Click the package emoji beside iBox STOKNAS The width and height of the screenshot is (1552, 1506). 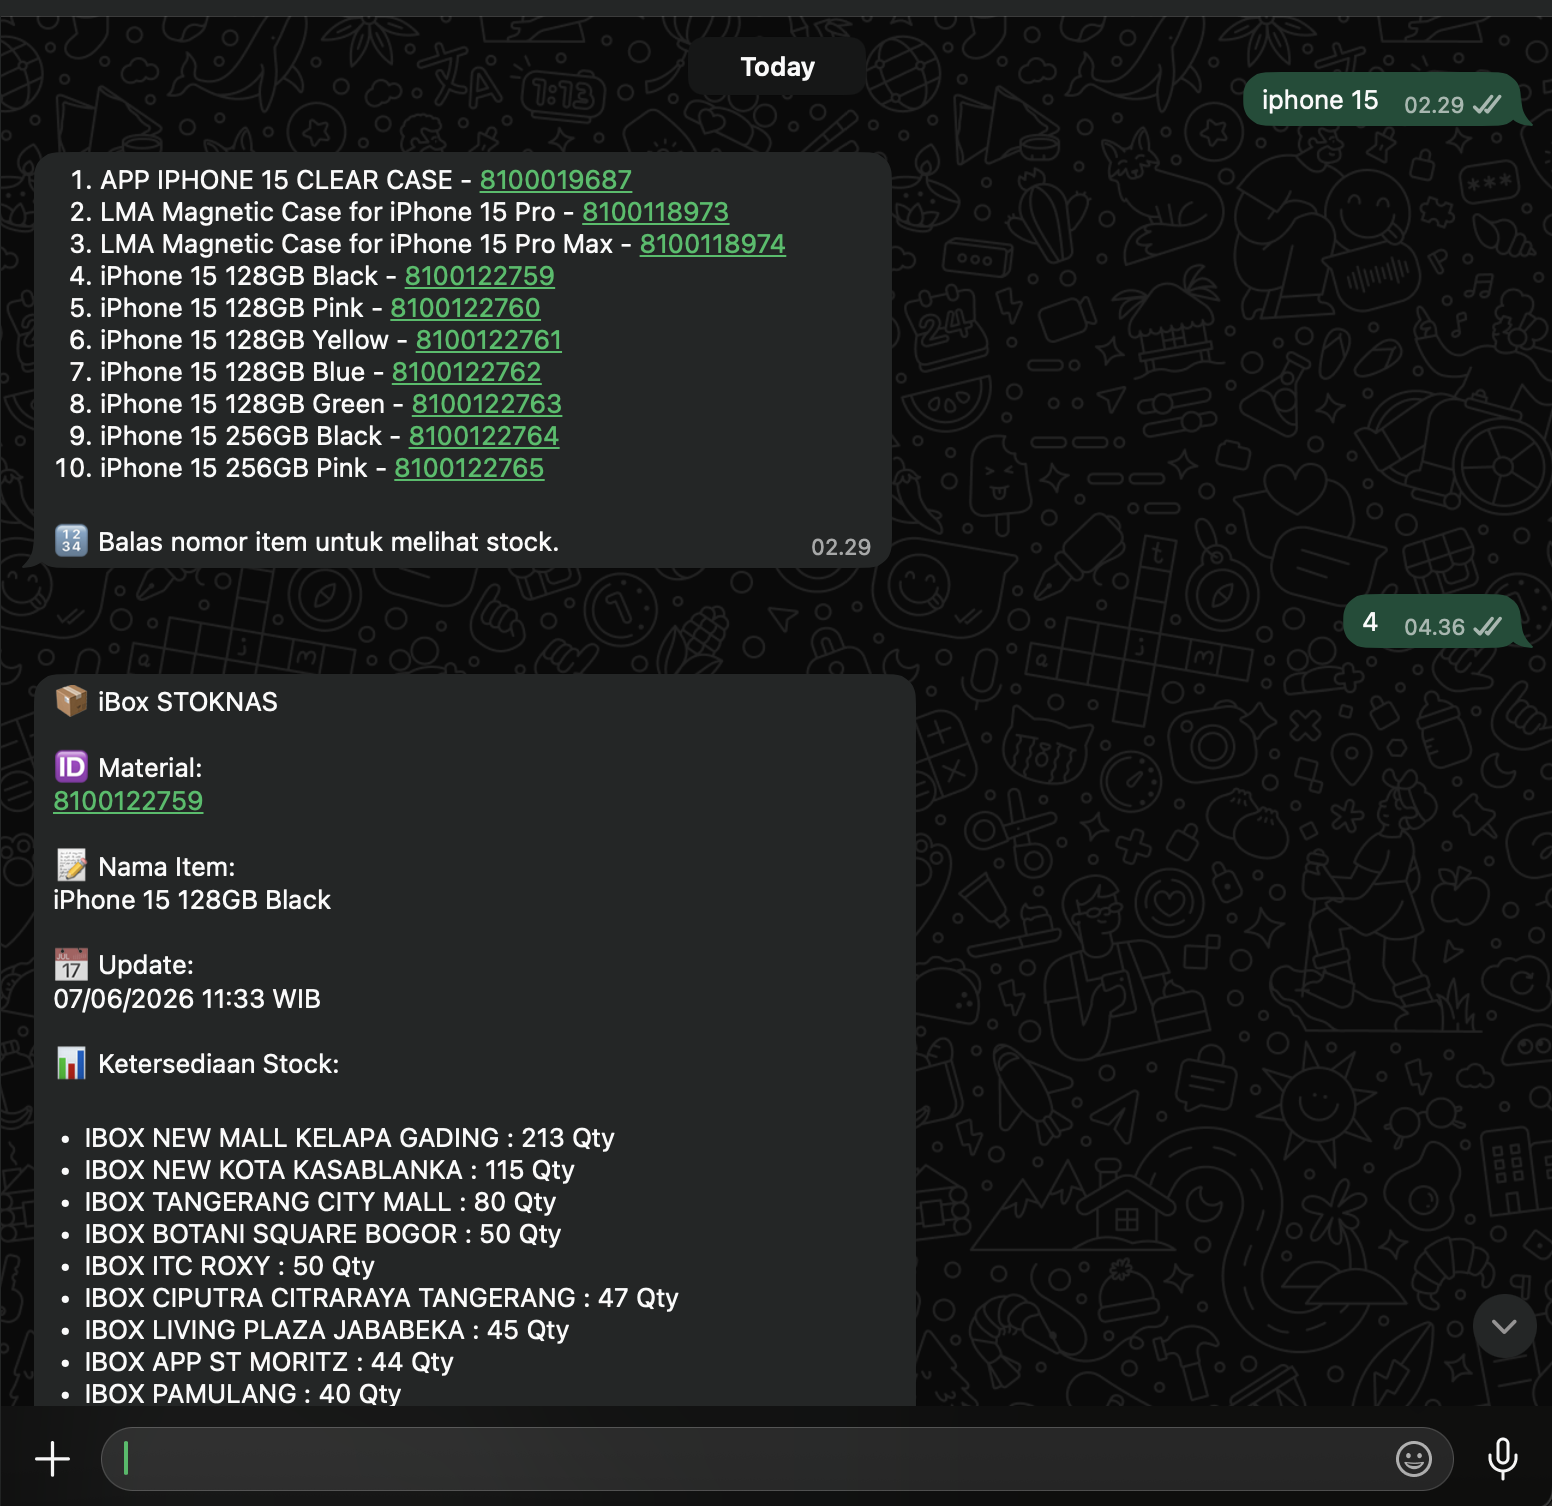[71, 701]
